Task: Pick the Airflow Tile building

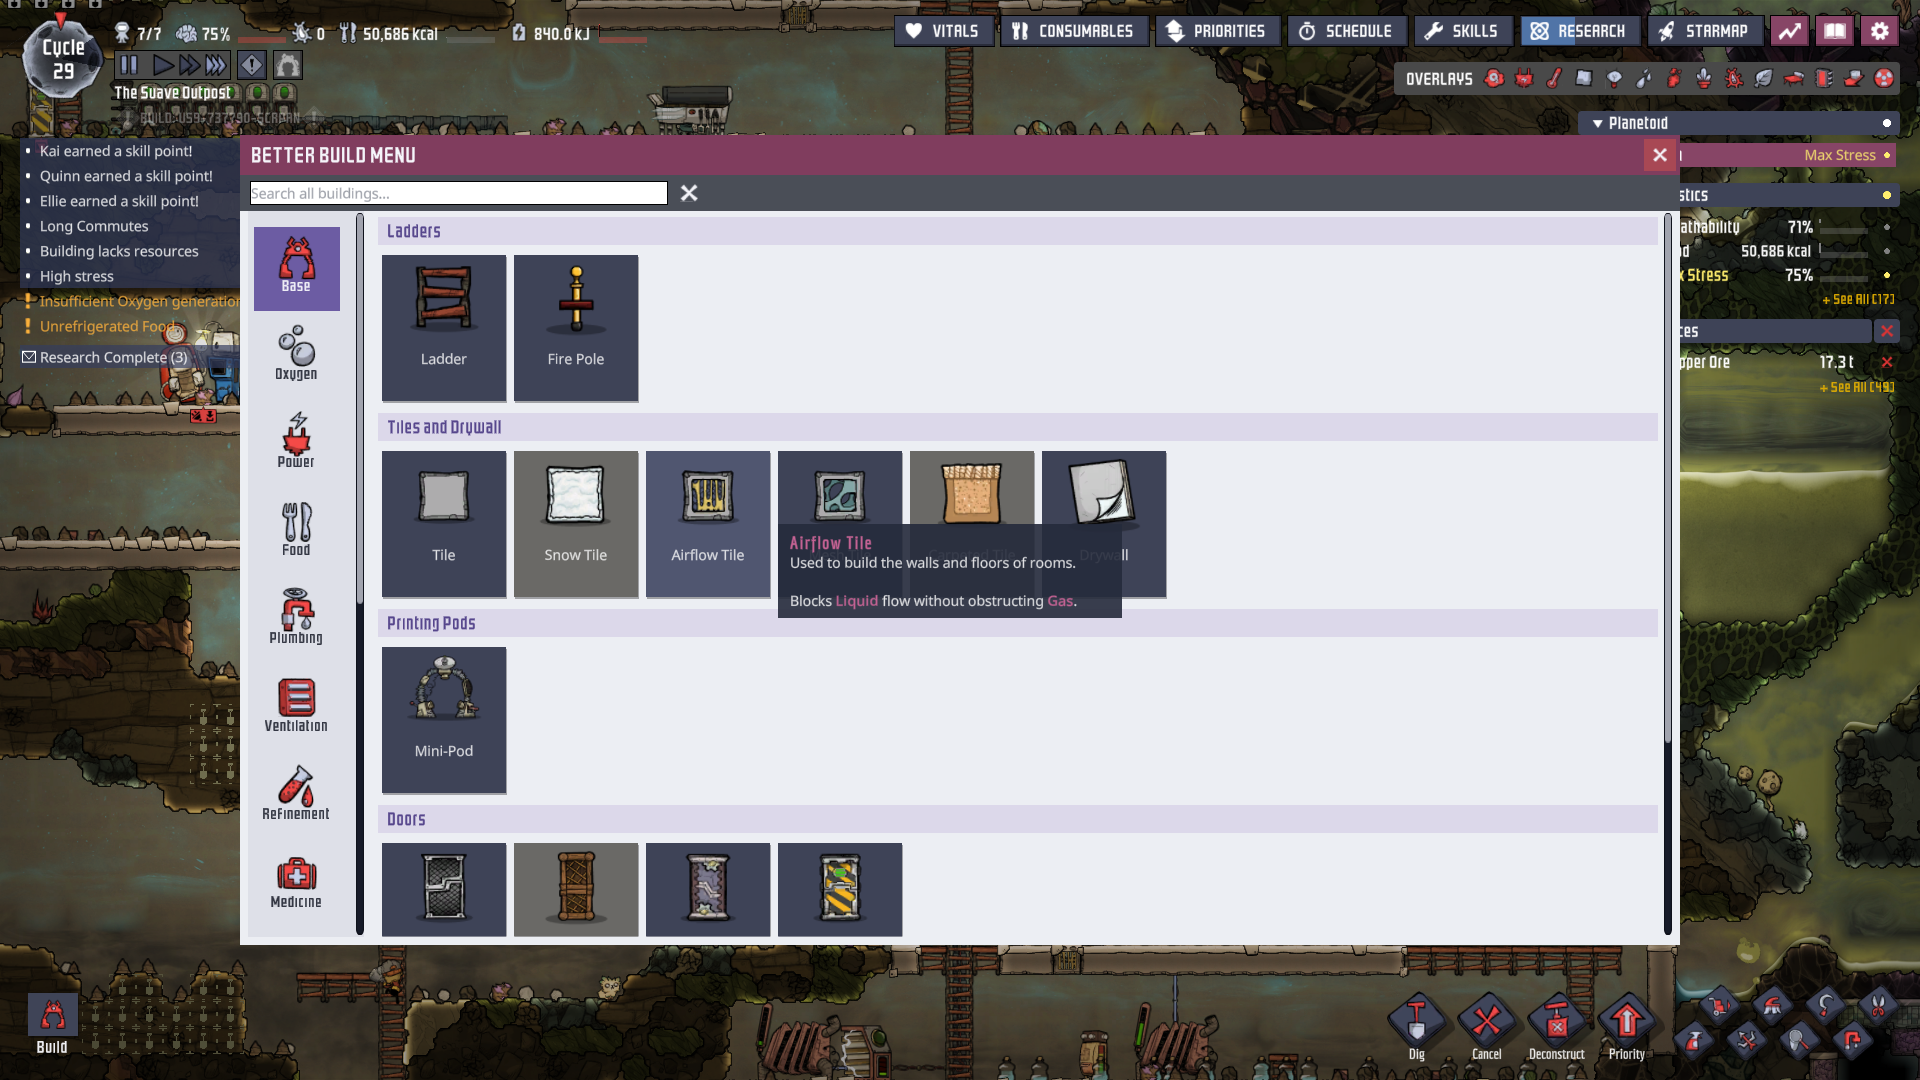Action: pyautogui.click(x=708, y=524)
